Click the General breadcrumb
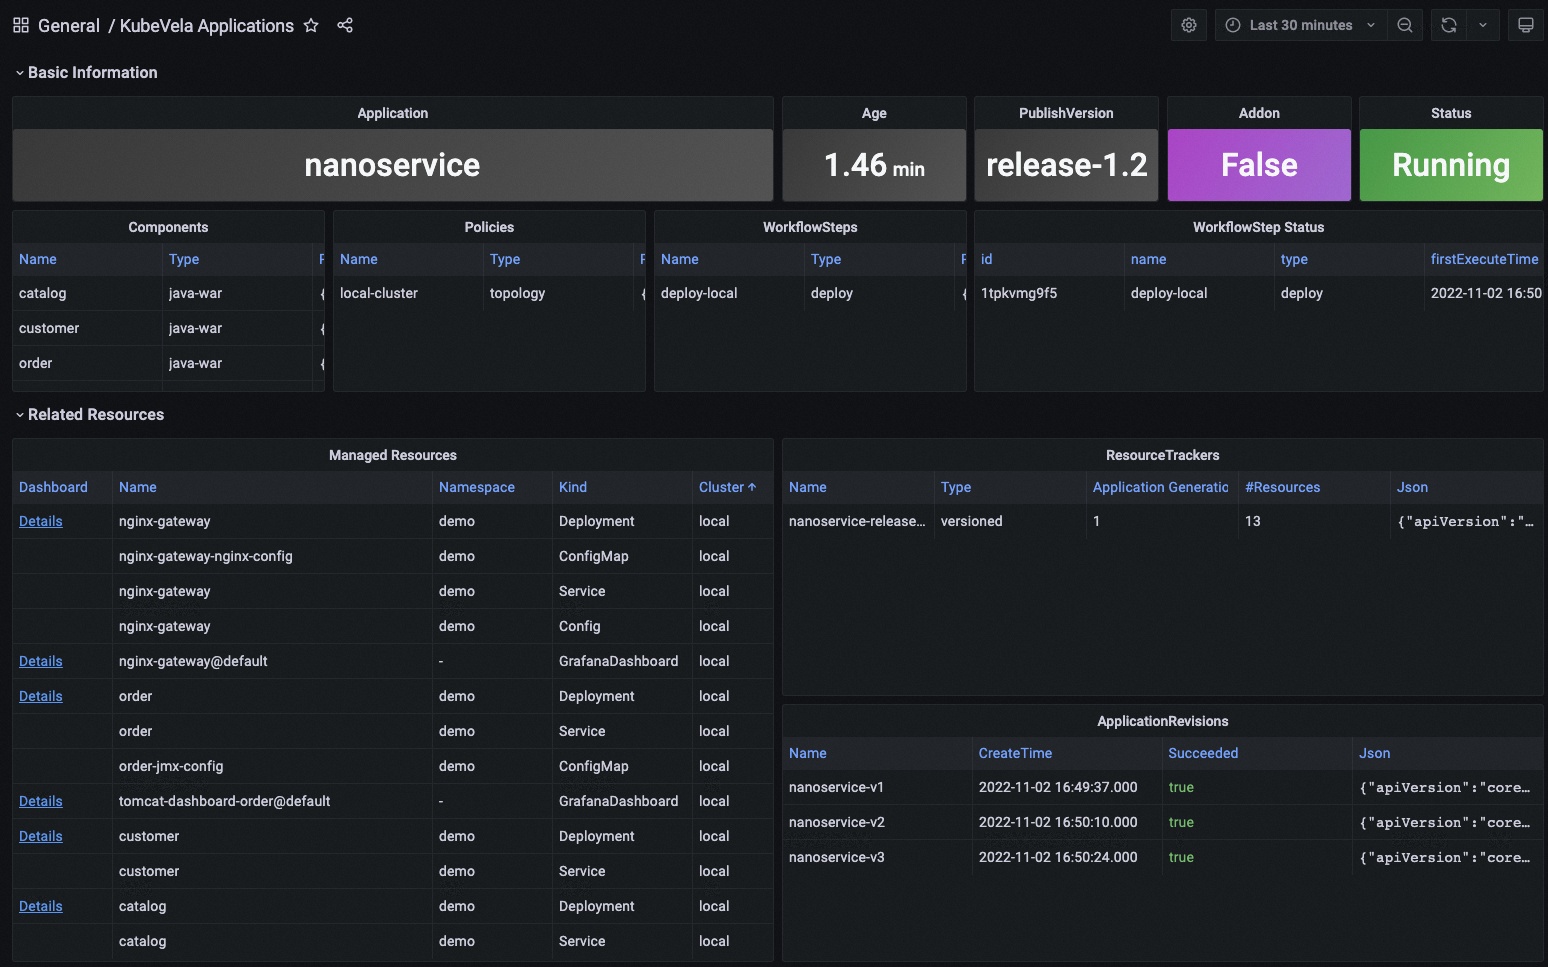This screenshot has height=967, width=1548. click(69, 25)
